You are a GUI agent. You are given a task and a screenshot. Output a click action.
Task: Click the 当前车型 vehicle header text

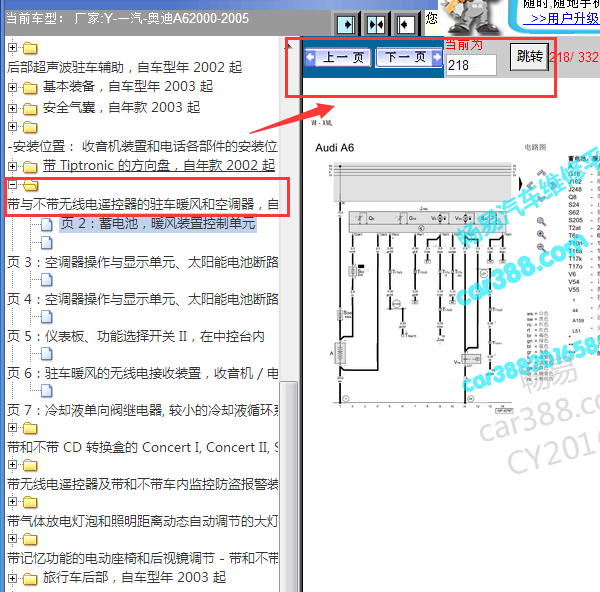pos(127,18)
